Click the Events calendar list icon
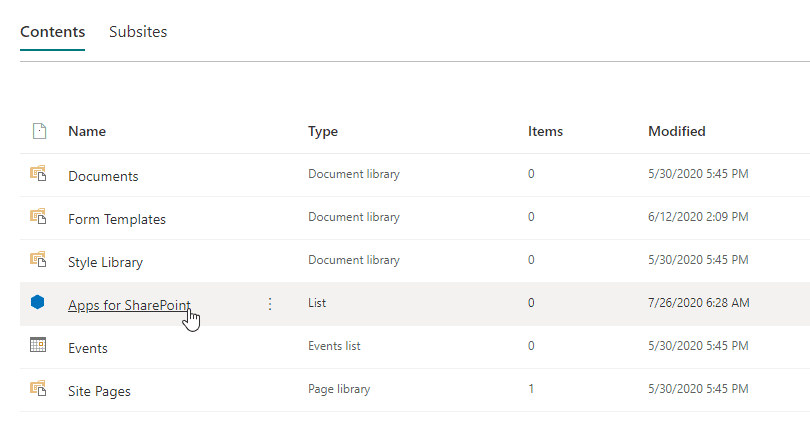 38,346
